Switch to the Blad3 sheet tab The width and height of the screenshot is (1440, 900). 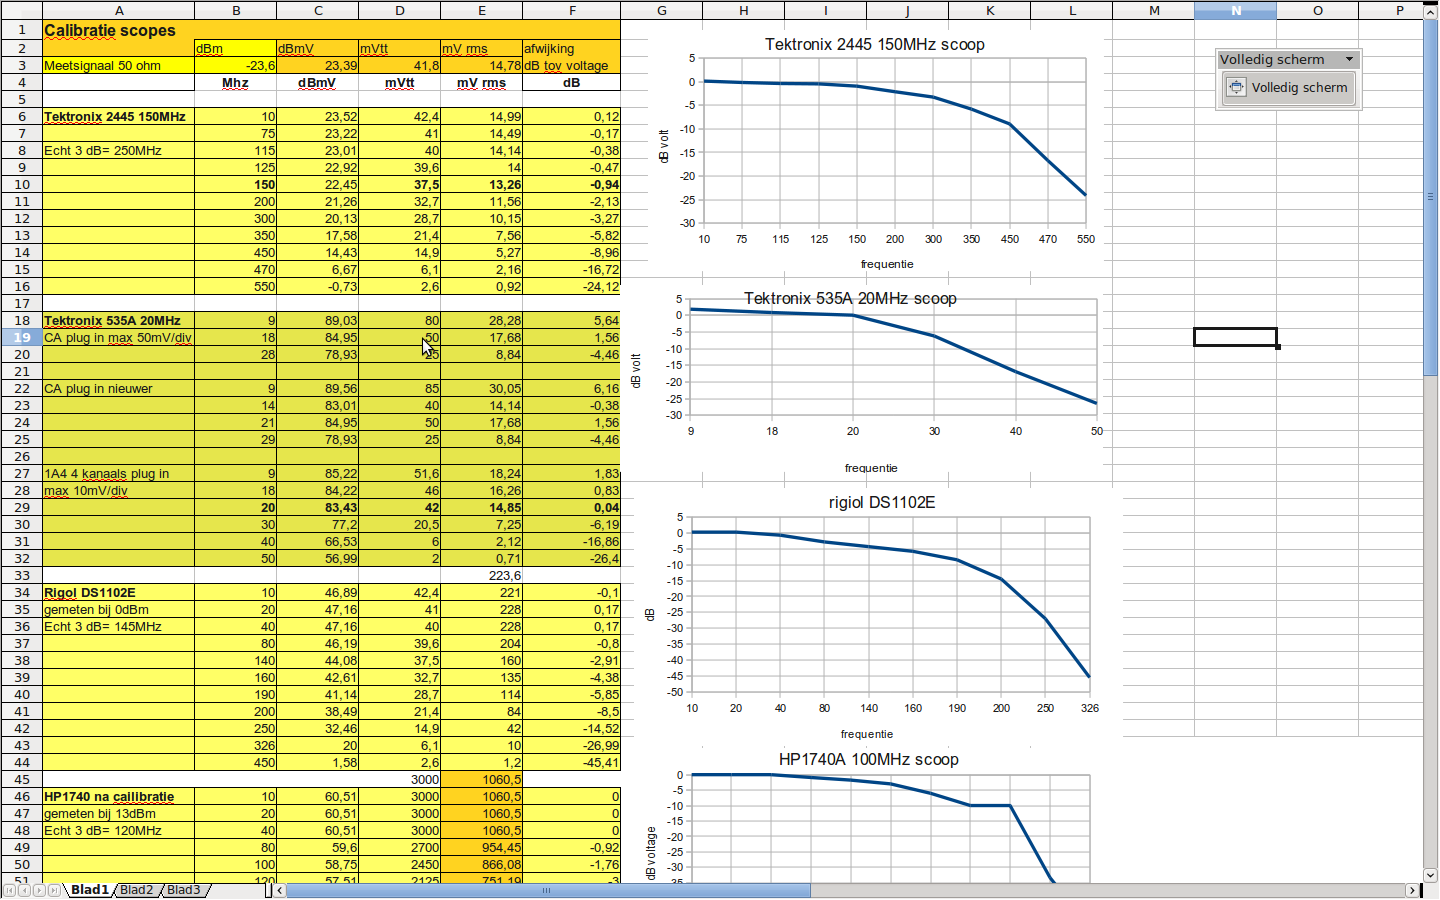pos(183,890)
